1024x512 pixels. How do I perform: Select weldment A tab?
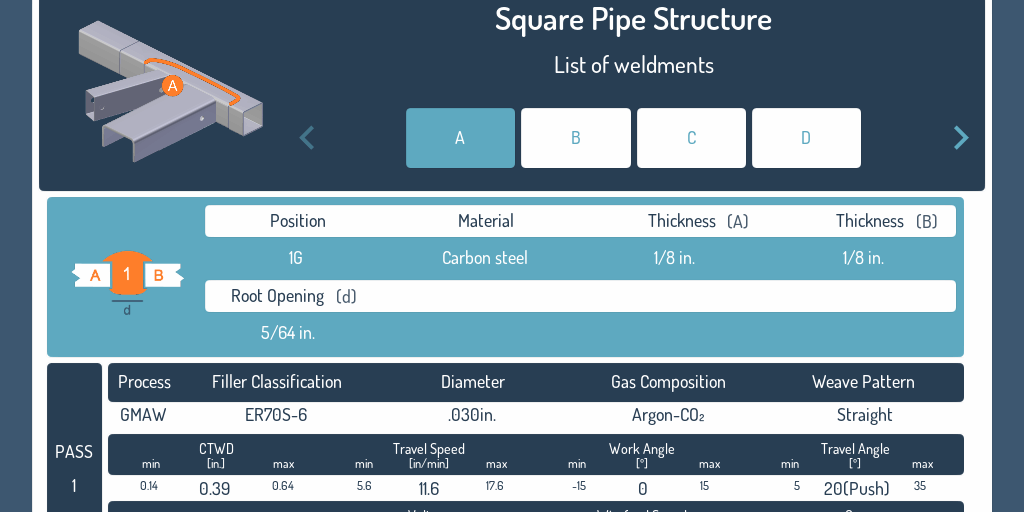point(460,138)
